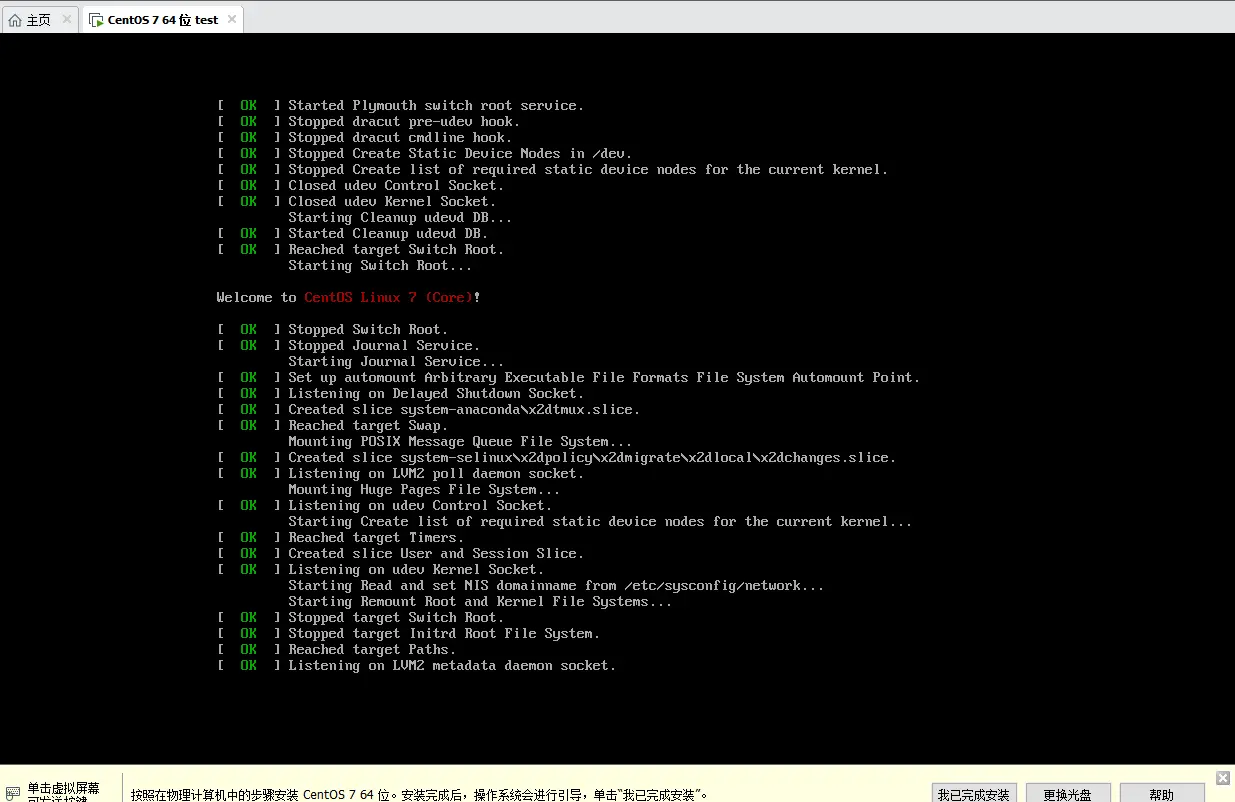Select the CentOS 7 64 位 test tab
The width and height of the screenshot is (1235, 802).
[162, 19]
